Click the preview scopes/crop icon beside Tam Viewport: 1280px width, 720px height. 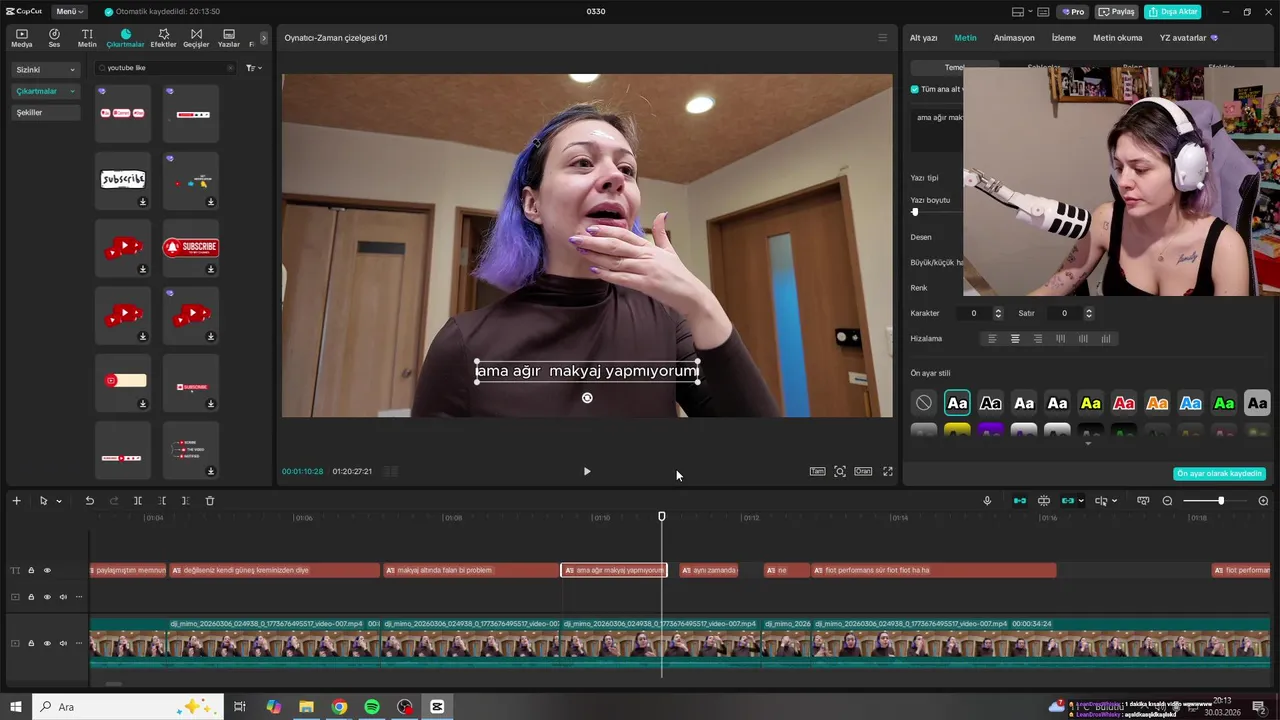[x=840, y=471]
